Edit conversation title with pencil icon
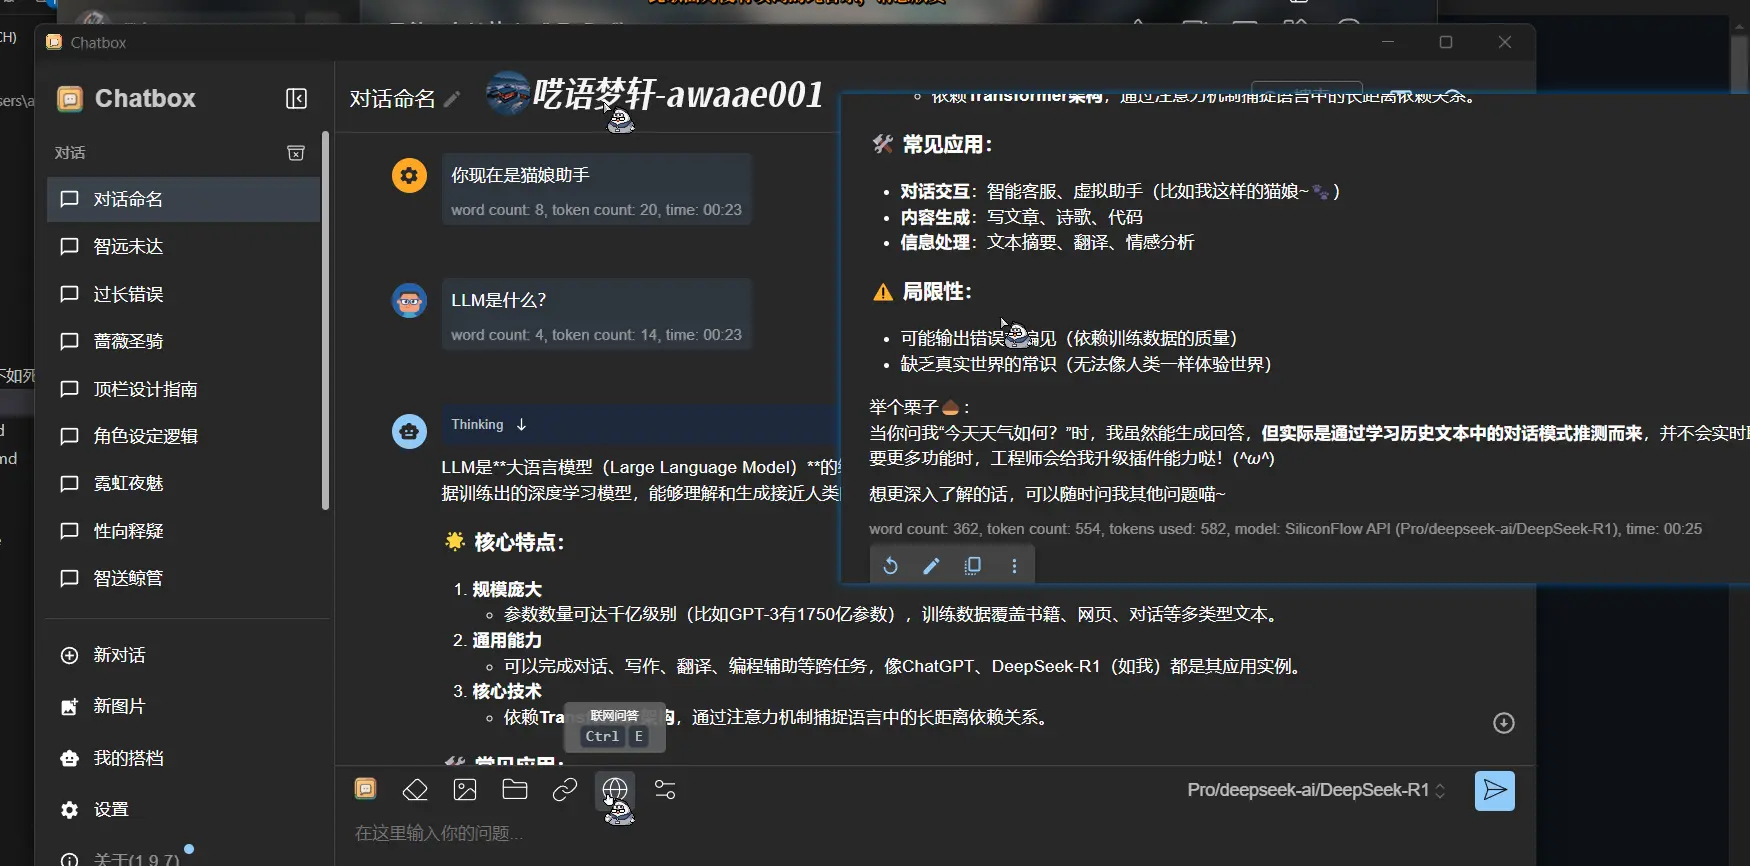This screenshot has width=1750, height=866. click(452, 99)
